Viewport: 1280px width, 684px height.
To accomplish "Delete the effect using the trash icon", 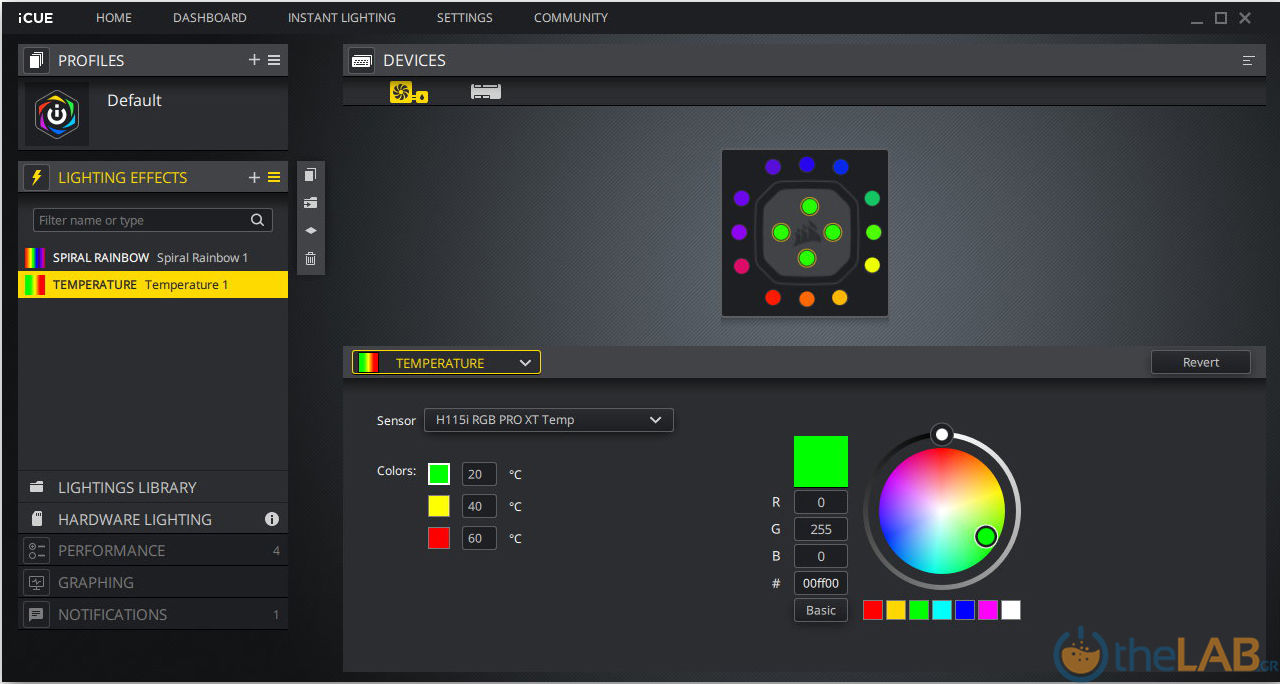I will point(310,258).
